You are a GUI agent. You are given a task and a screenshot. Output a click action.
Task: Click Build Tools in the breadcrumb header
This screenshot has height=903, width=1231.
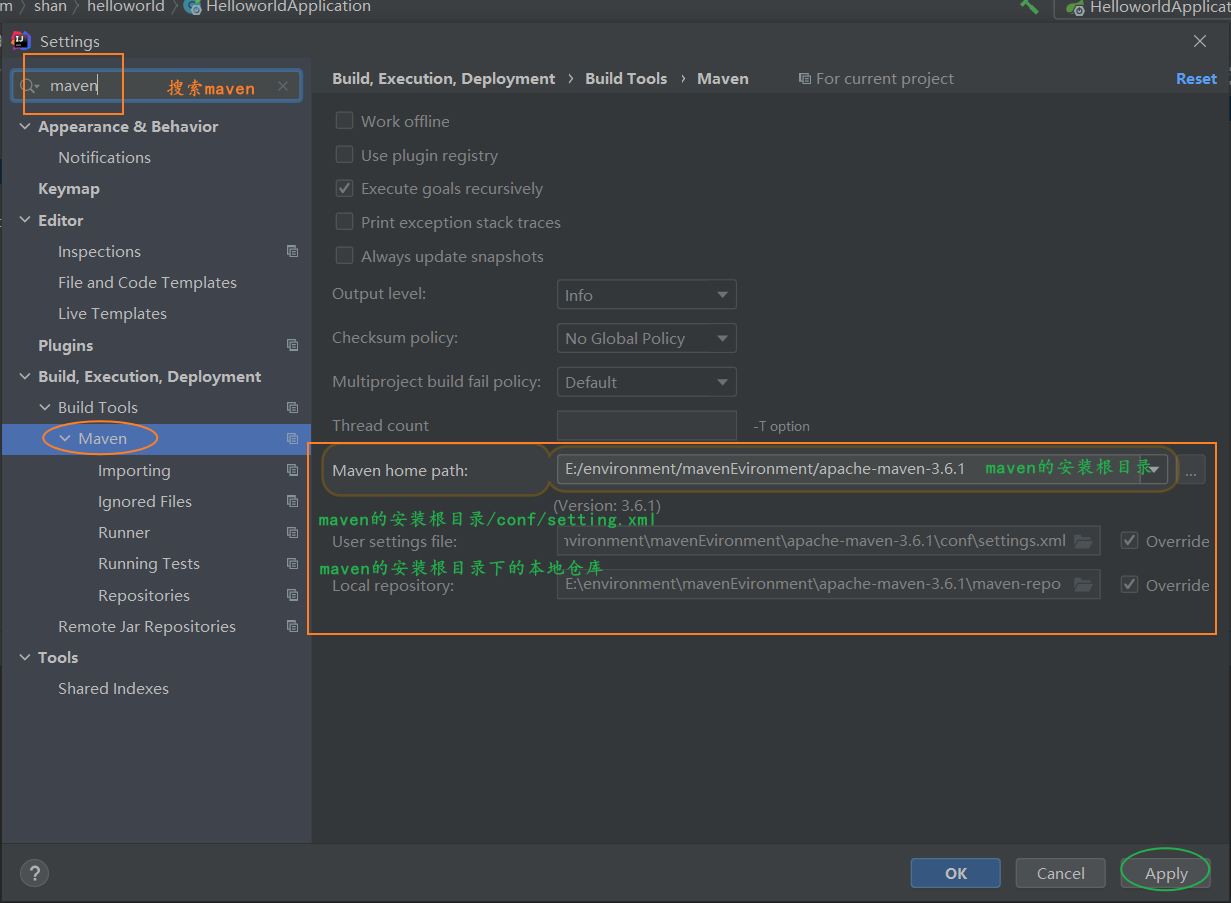[x=626, y=78]
